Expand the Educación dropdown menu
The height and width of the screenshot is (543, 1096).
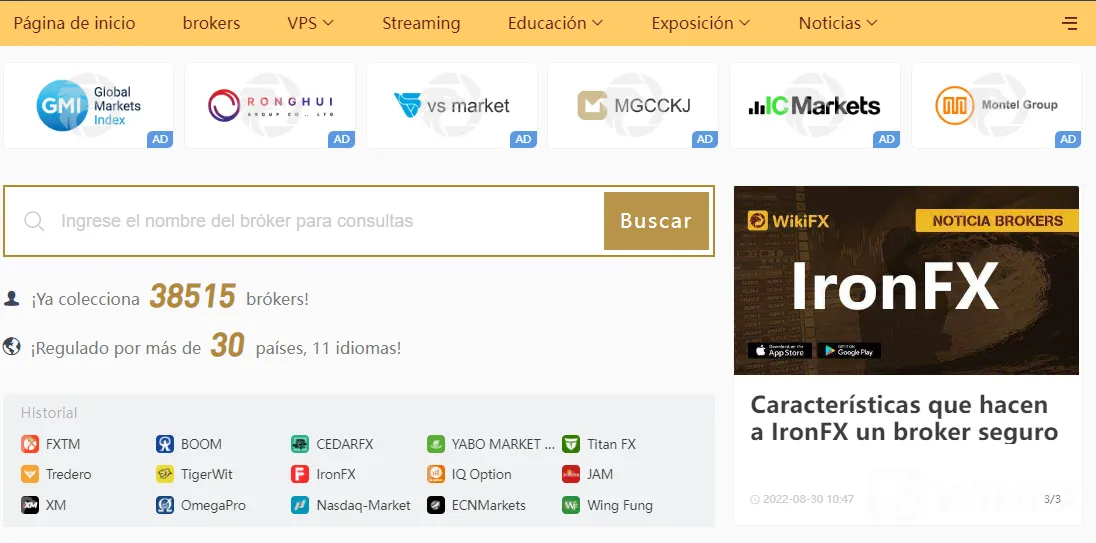coord(555,23)
